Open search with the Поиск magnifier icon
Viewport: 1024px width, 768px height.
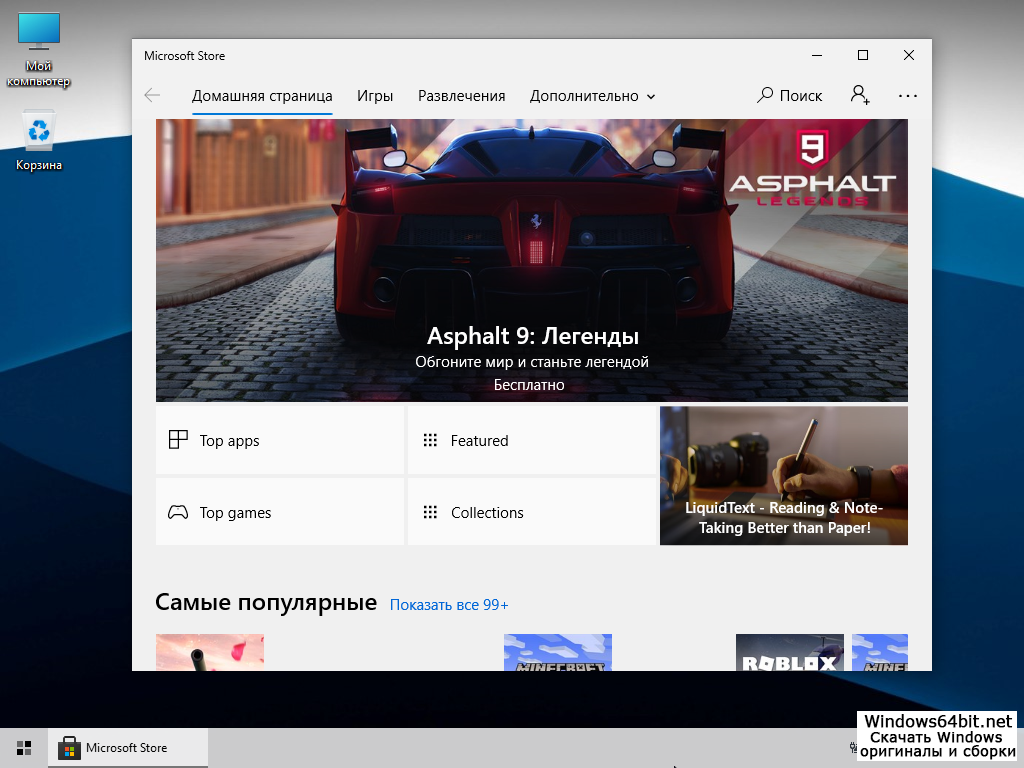[x=766, y=96]
